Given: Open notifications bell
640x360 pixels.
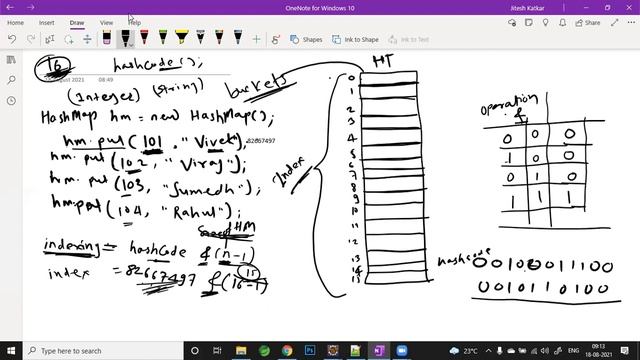Looking at the screenshot, I should coord(562,23).
